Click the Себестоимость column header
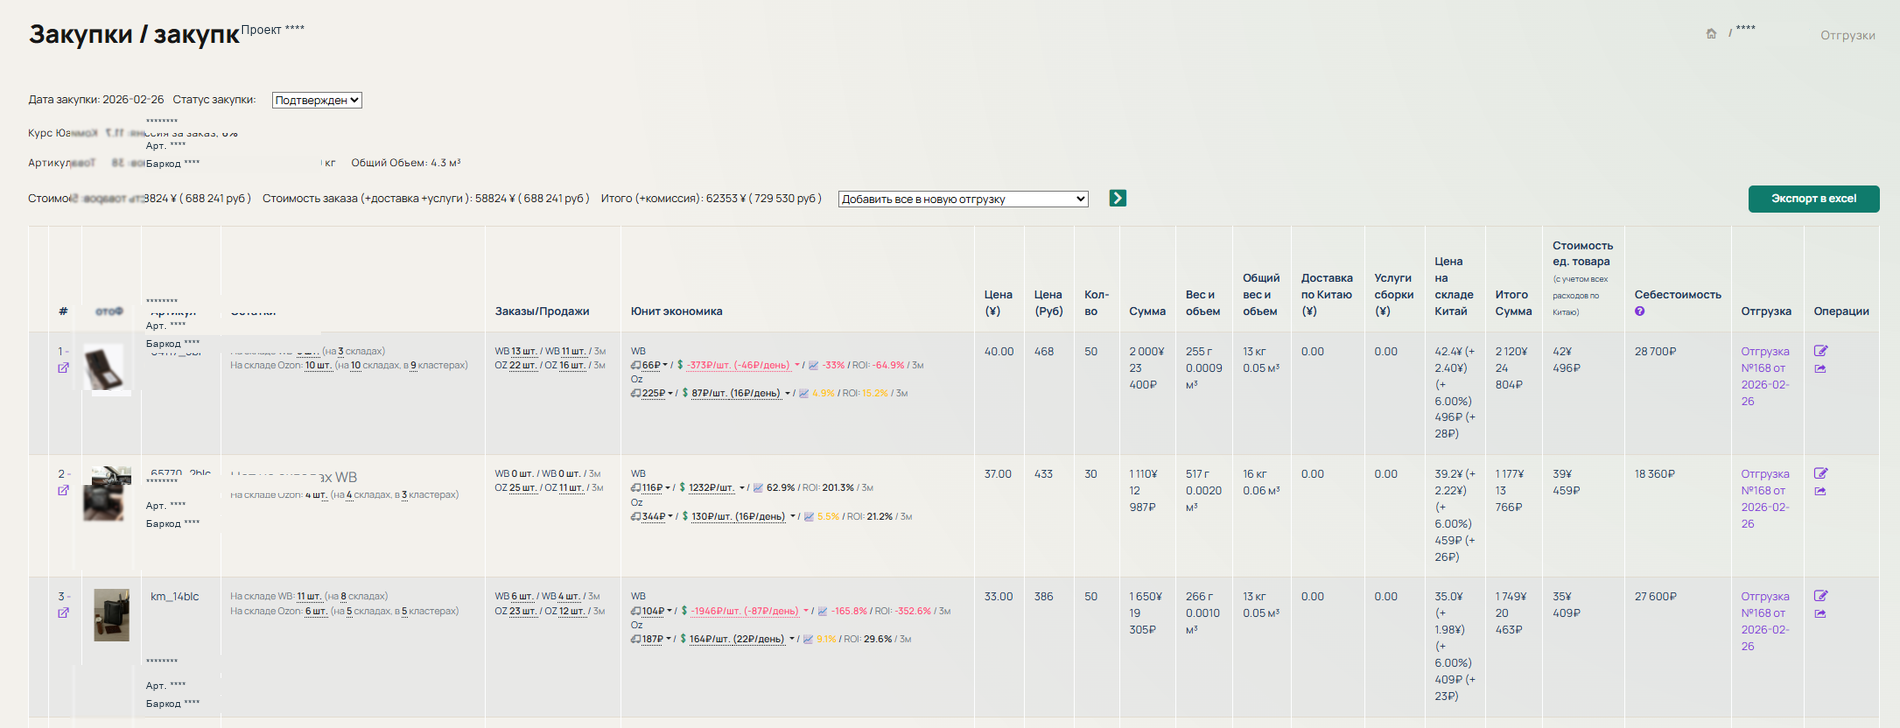This screenshot has height=728, width=1900. 1677,295
